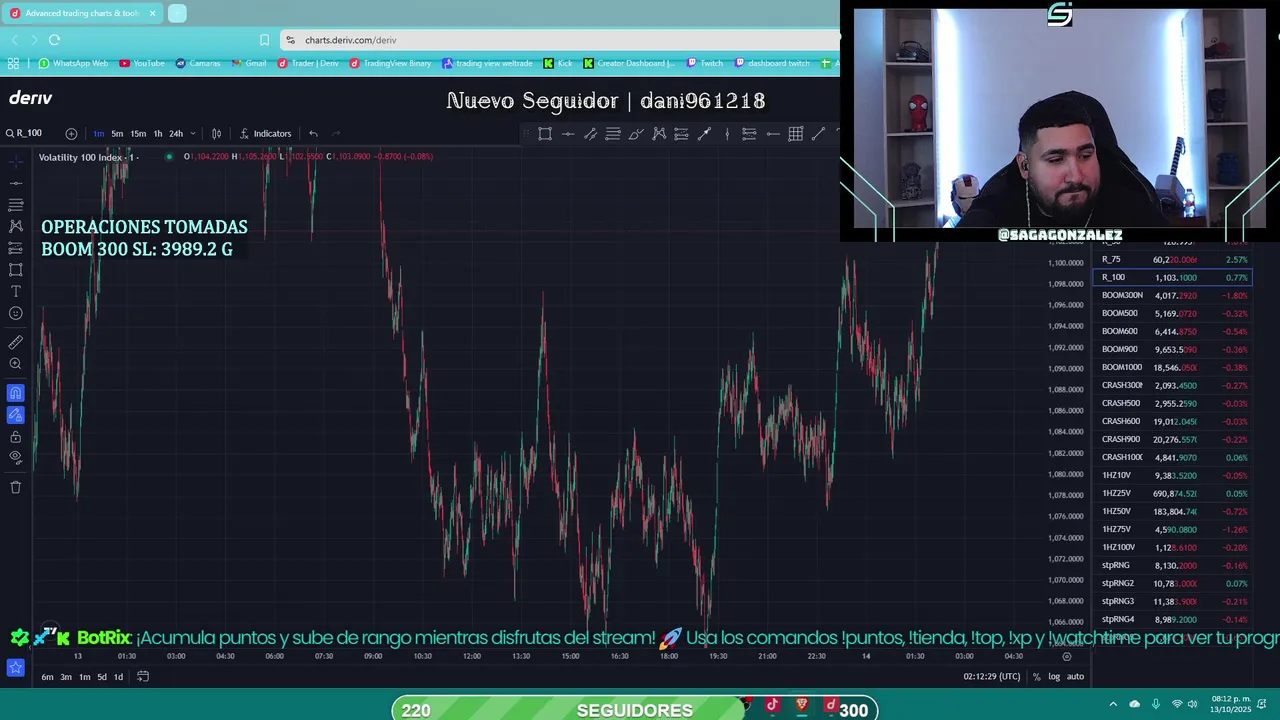Remove drawings with the trash icon

(x=16, y=487)
